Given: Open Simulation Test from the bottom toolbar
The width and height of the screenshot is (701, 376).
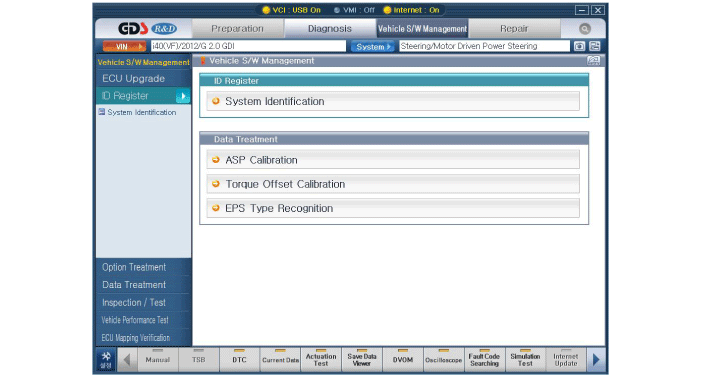Looking at the screenshot, I should 525,359.
